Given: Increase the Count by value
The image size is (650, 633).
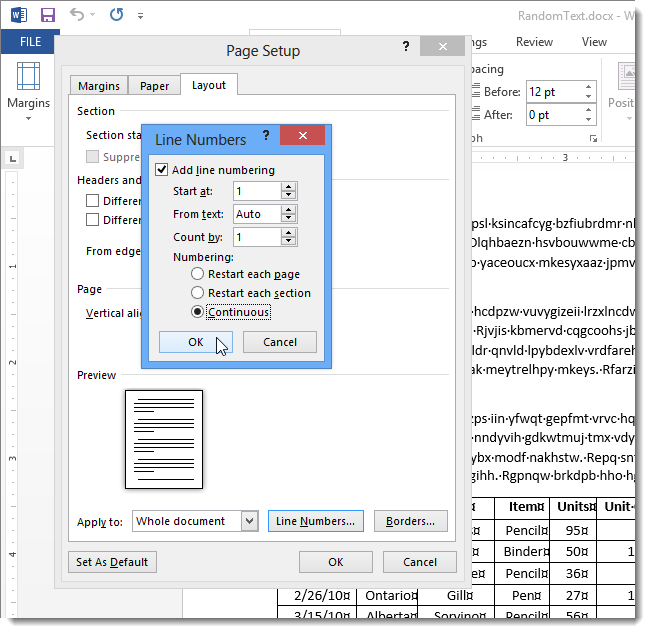Looking at the screenshot, I should click(x=289, y=233).
